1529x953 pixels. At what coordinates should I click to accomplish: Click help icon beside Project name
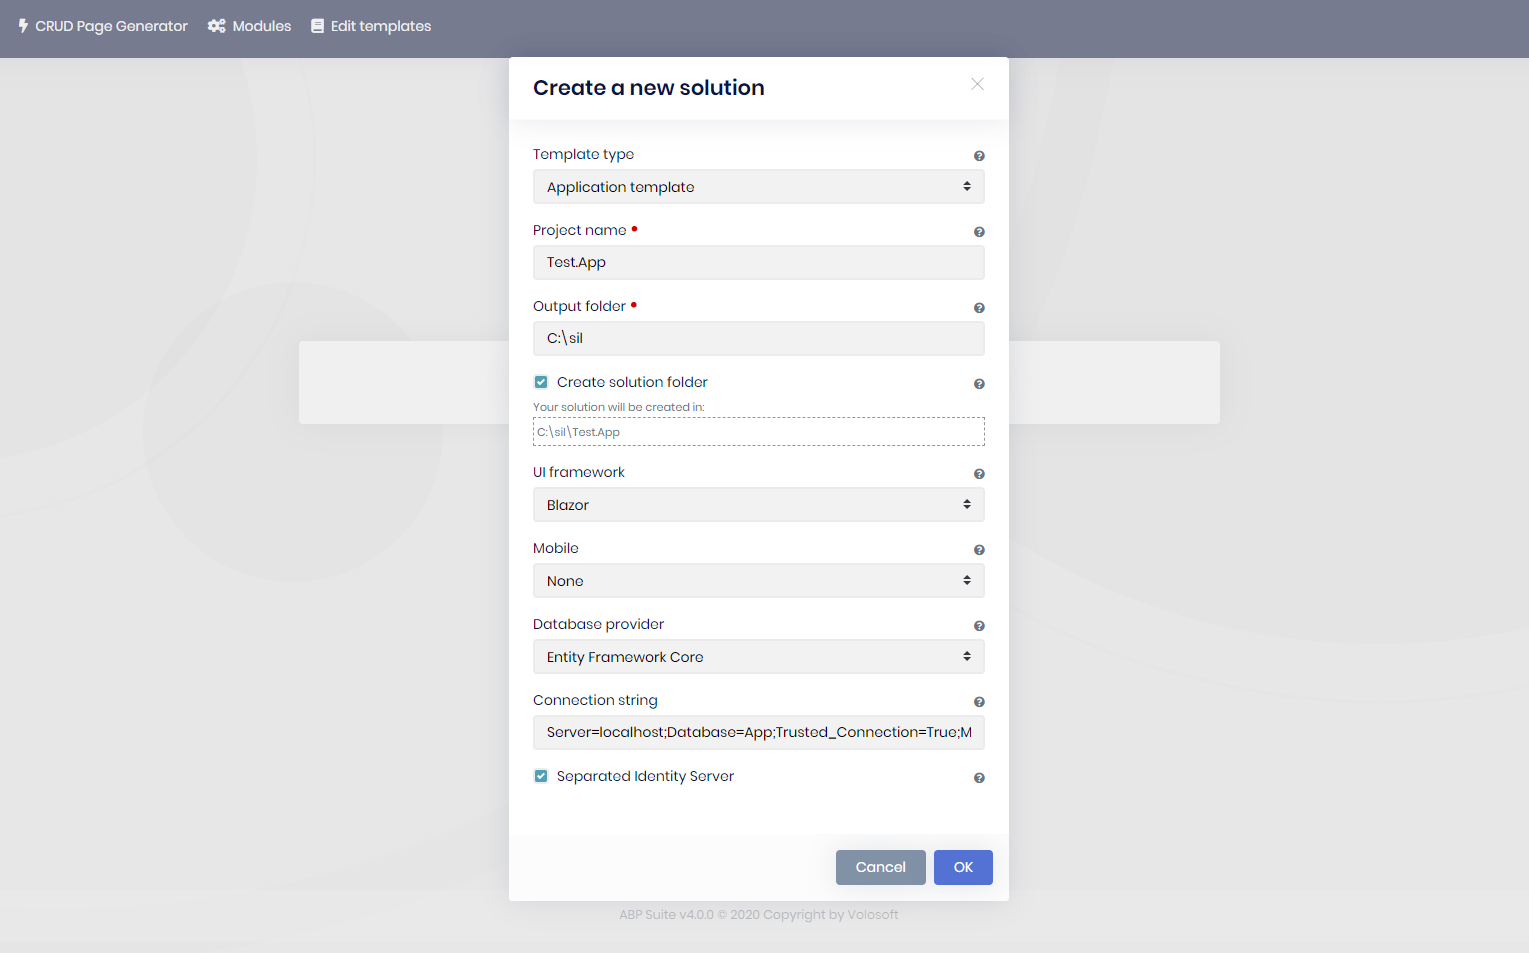pos(979,232)
